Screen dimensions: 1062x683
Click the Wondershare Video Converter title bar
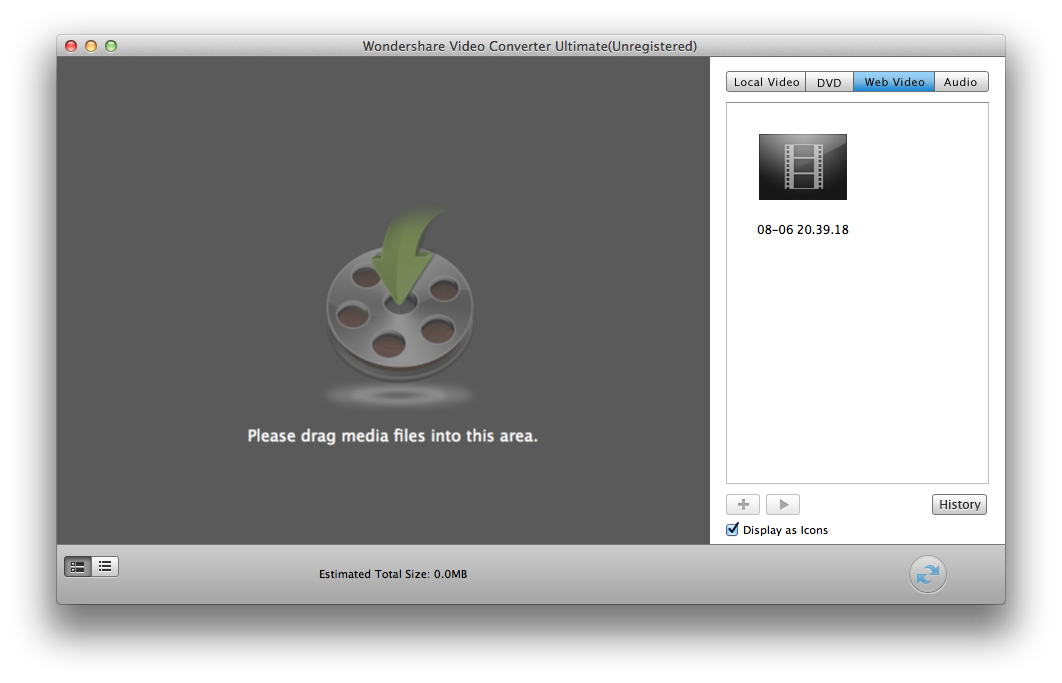pyautogui.click(x=530, y=46)
